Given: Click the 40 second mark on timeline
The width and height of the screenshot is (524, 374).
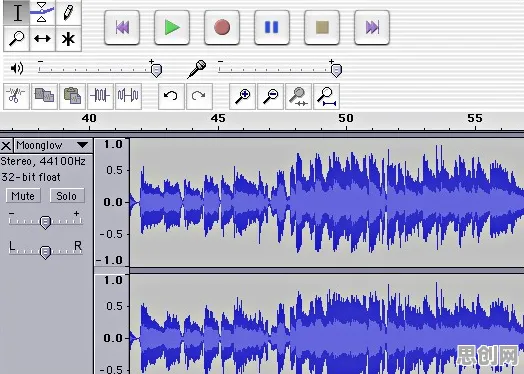Looking at the screenshot, I should (89, 119).
